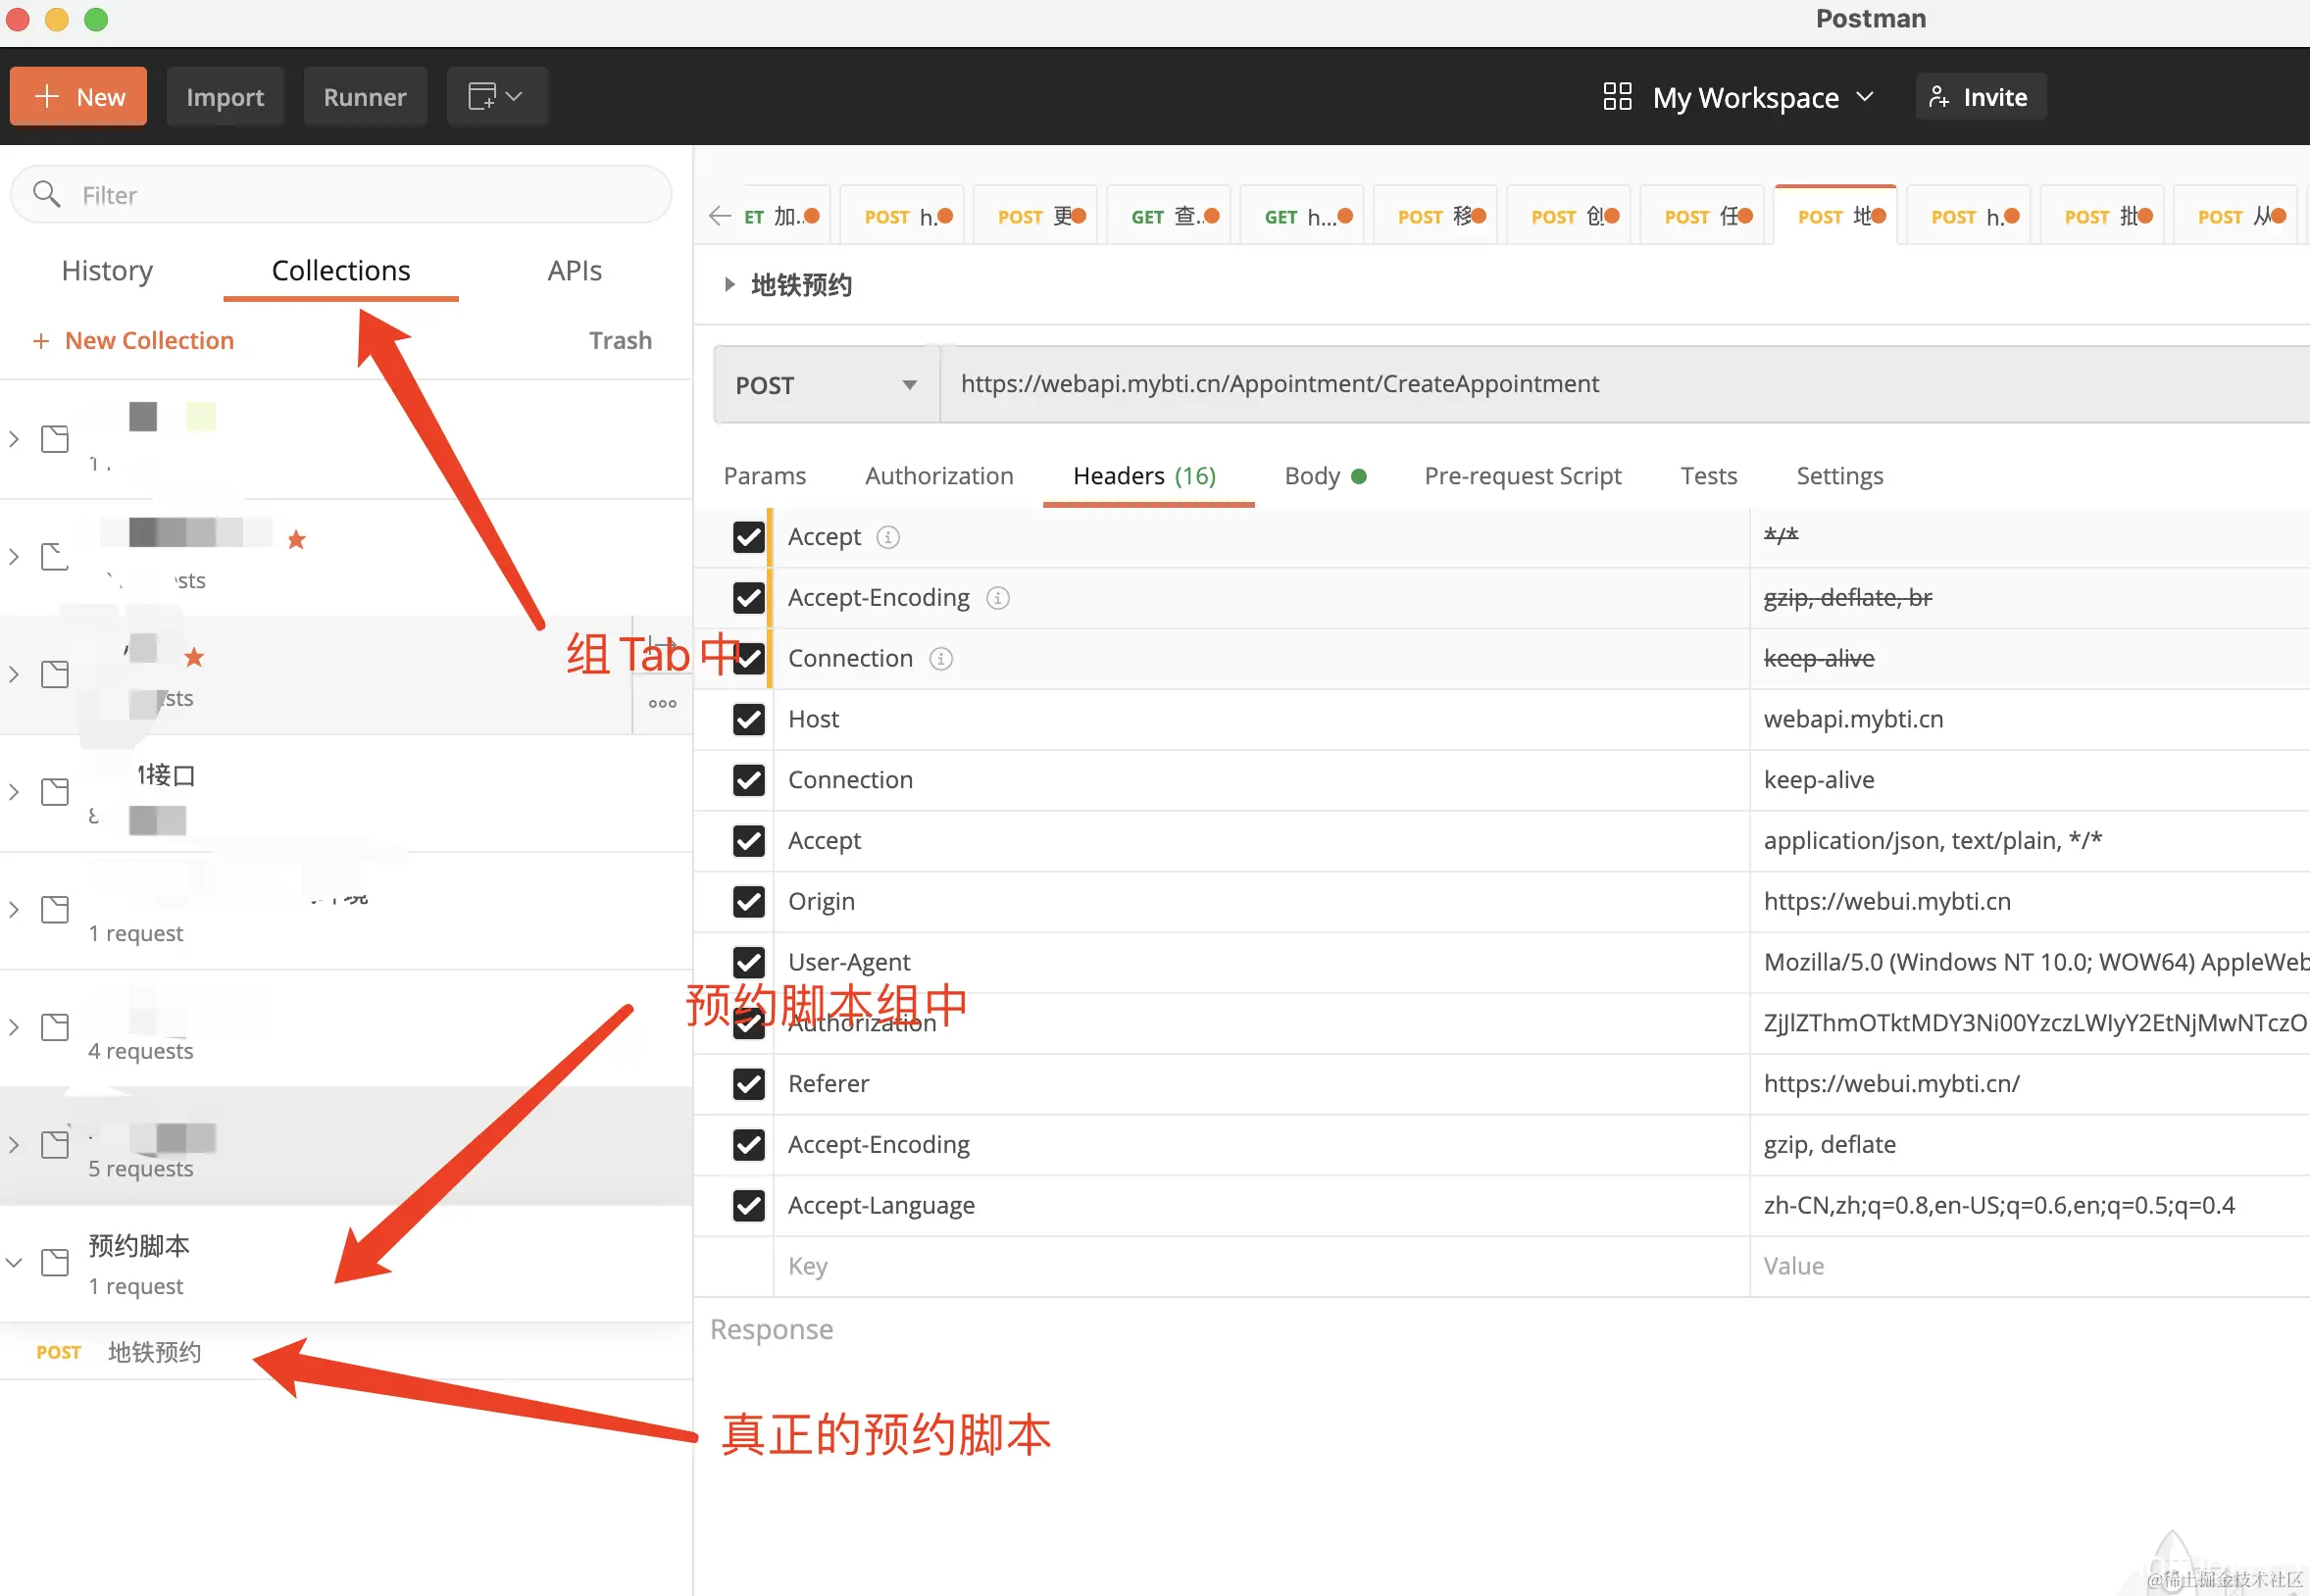Image resolution: width=2310 pixels, height=1596 pixels.
Task: Click the Import button
Action: click(225, 97)
